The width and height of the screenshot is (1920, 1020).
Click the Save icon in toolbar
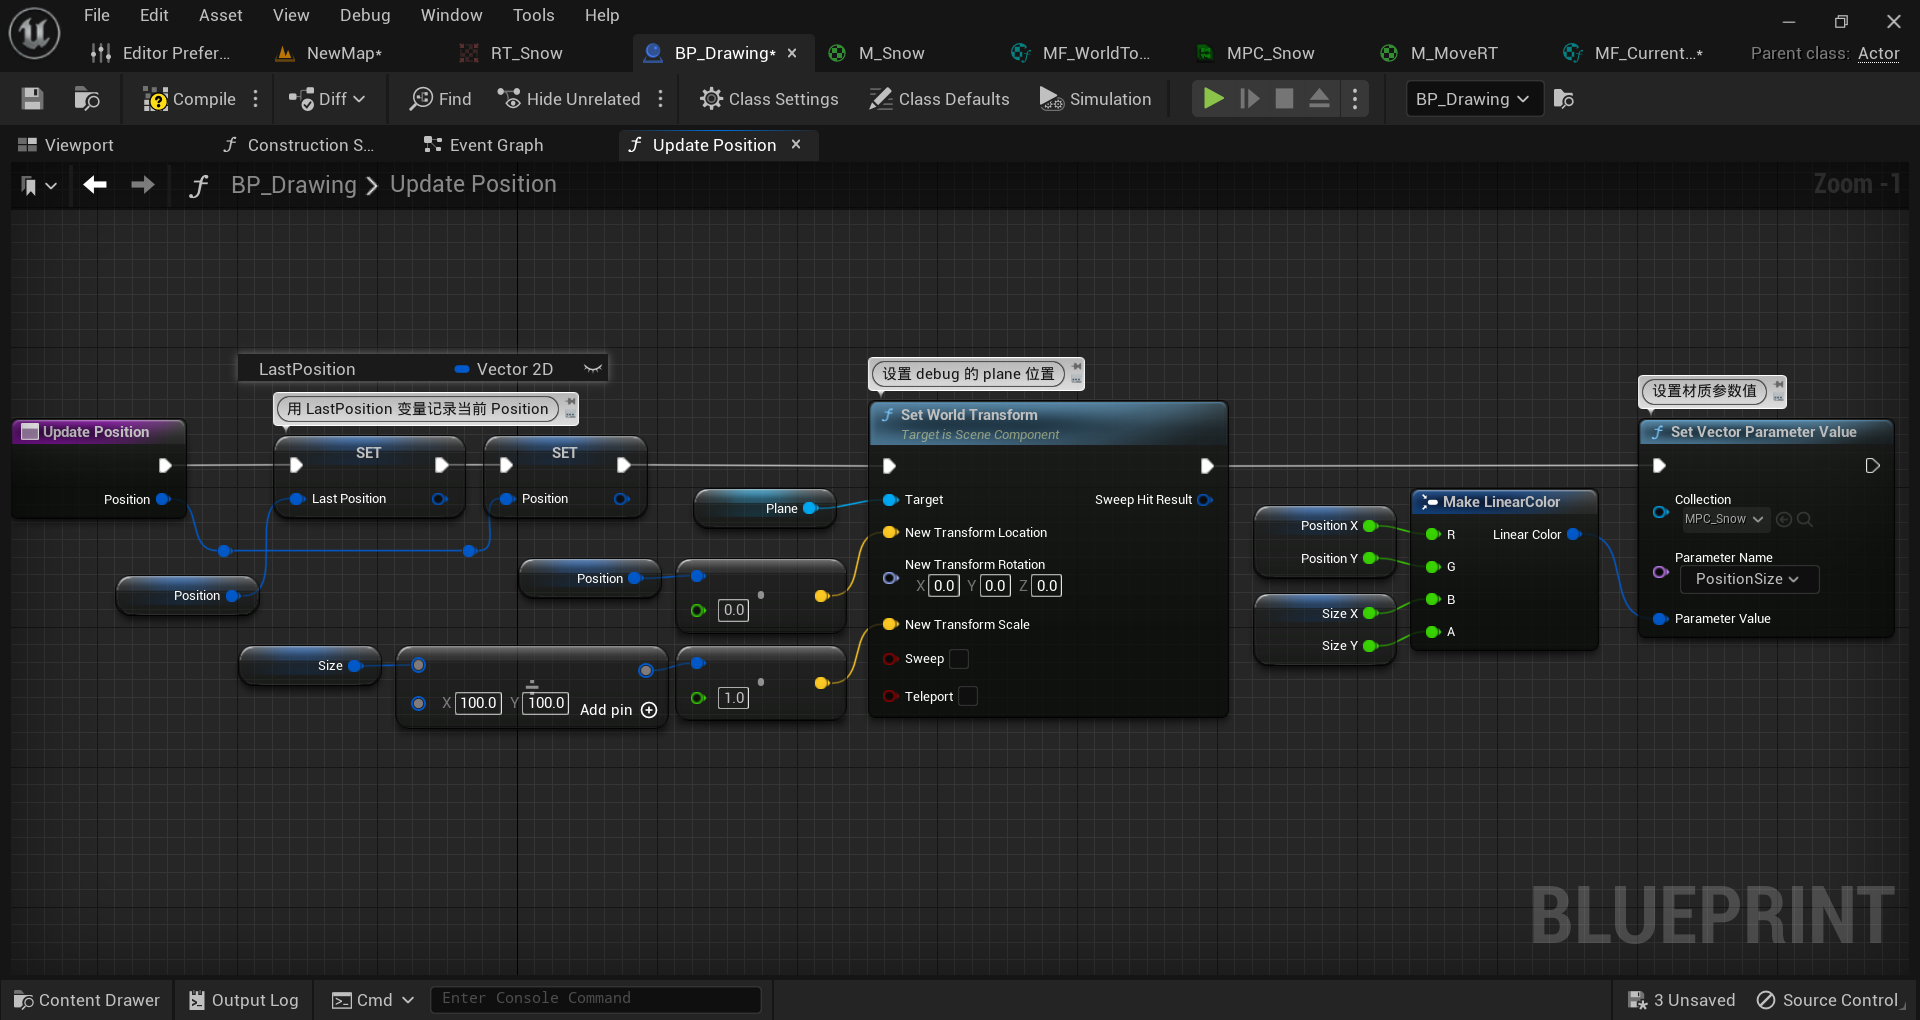(32, 99)
